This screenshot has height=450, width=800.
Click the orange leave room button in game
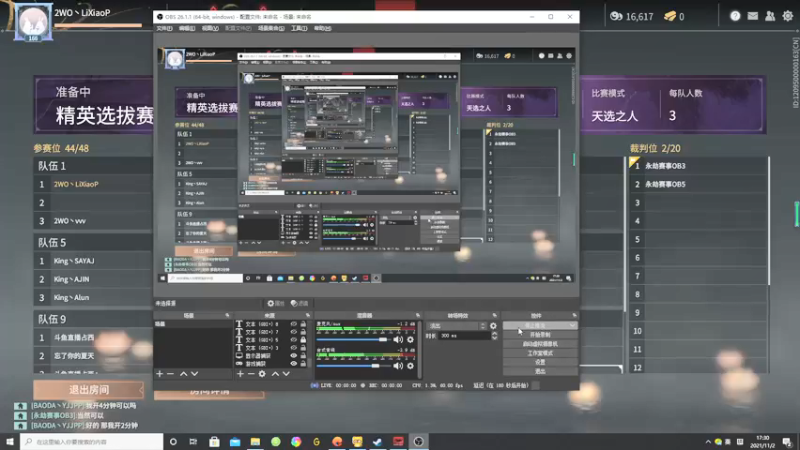pyautogui.click(x=89, y=390)
